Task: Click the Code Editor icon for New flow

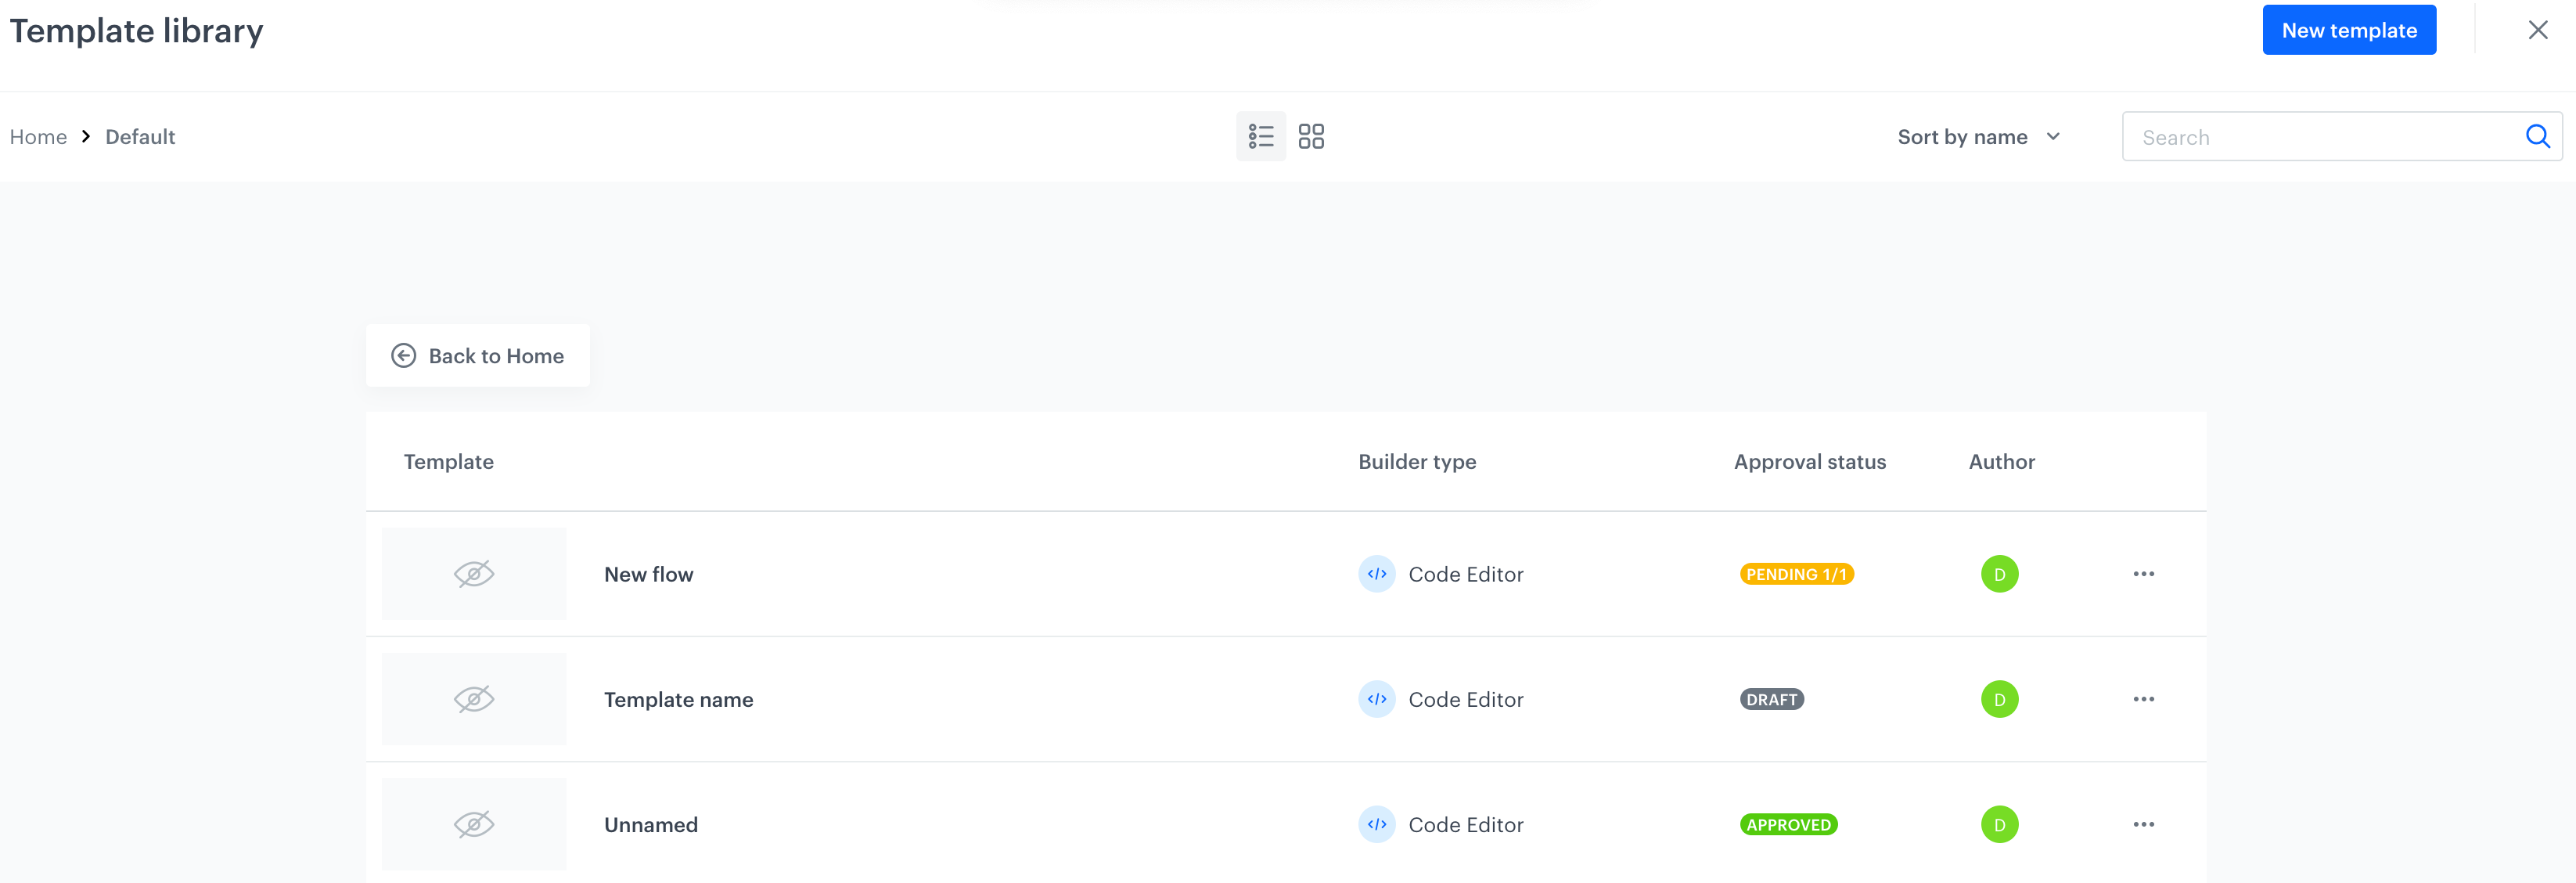Action: click(x=1376, y=574)
